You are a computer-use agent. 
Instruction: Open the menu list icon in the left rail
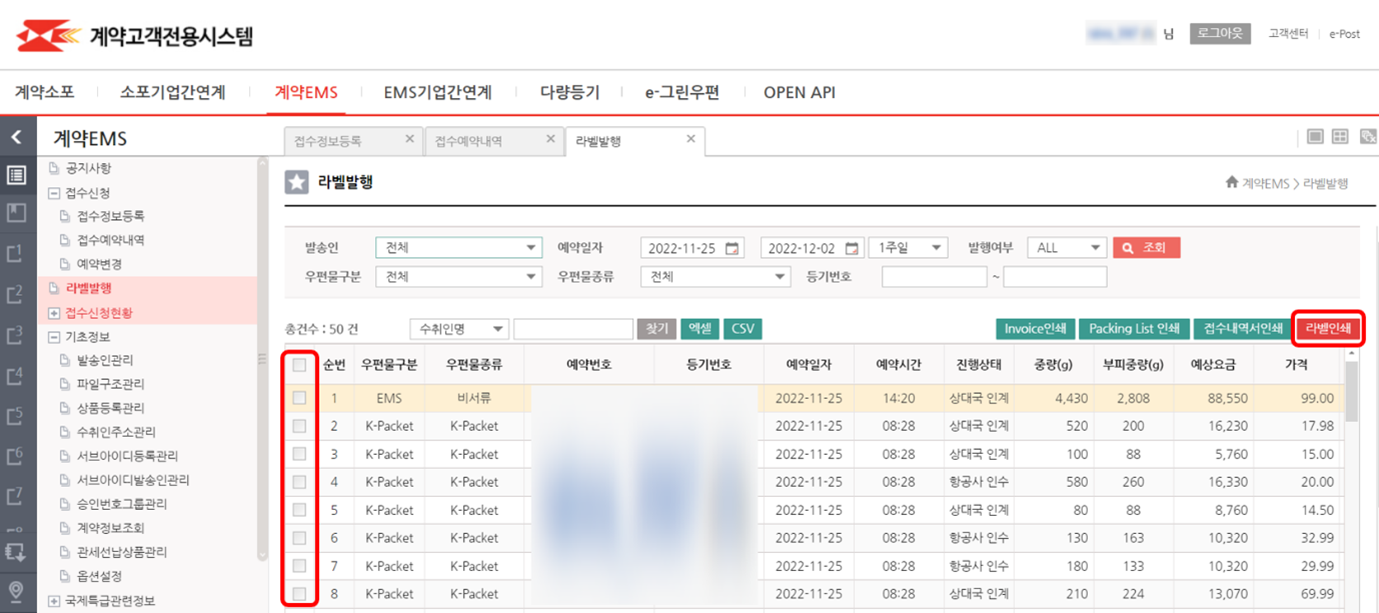click(16, 175)
